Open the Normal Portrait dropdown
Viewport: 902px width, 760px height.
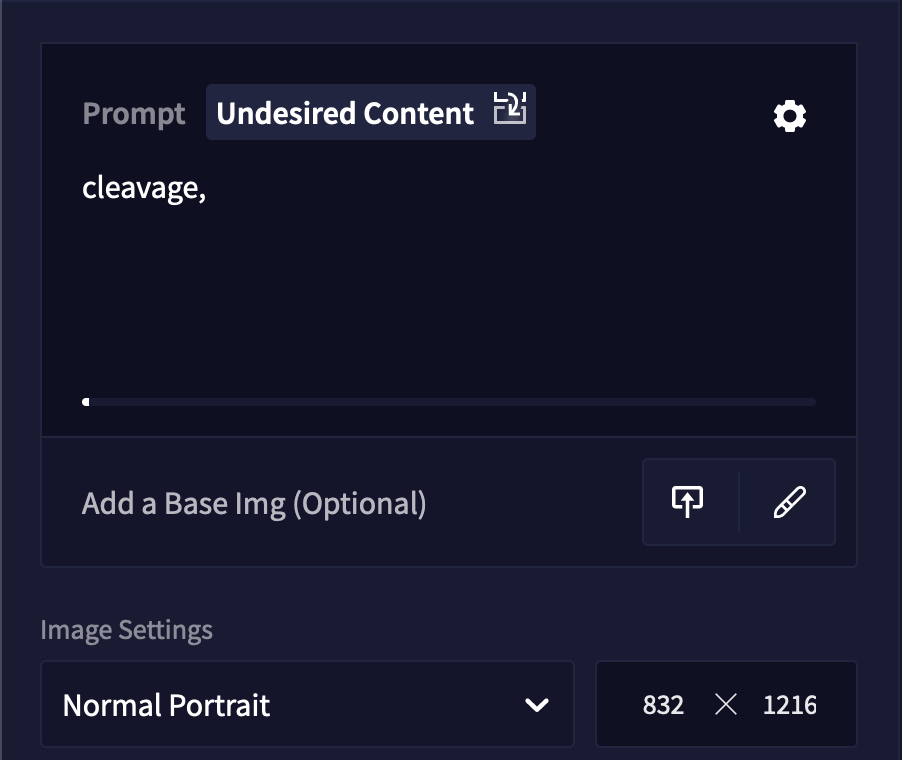click(307, 704)
